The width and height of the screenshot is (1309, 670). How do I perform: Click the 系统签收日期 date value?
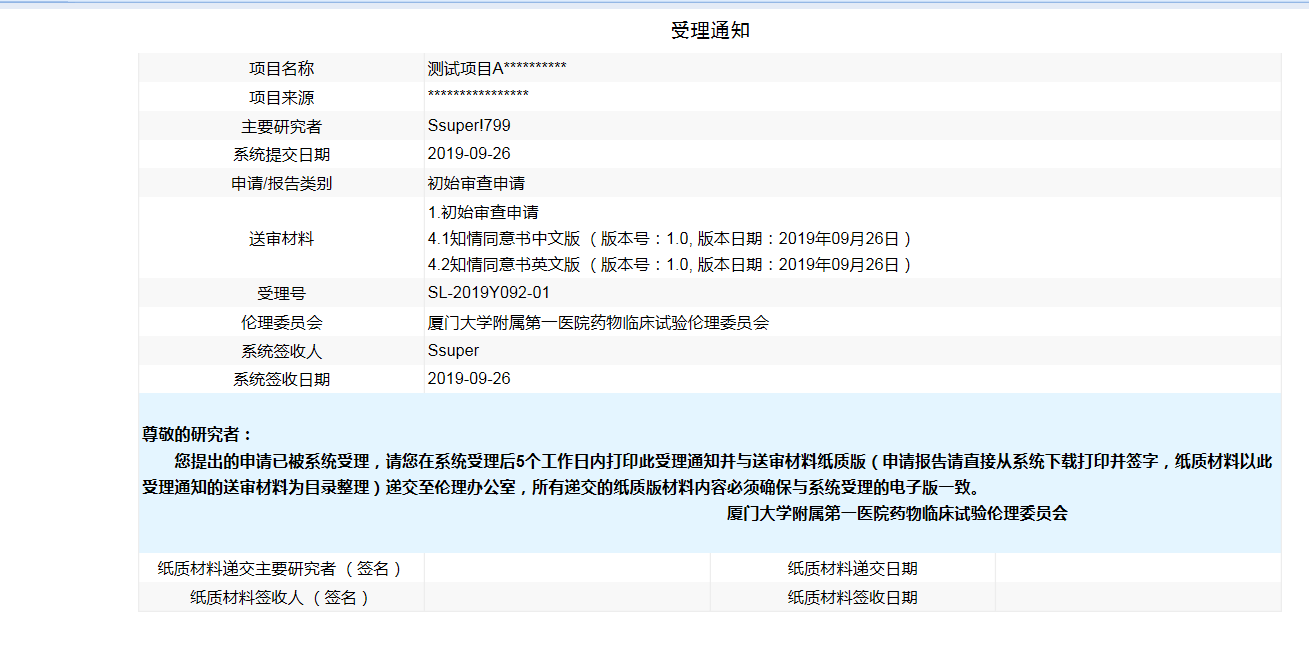[468, 378]
